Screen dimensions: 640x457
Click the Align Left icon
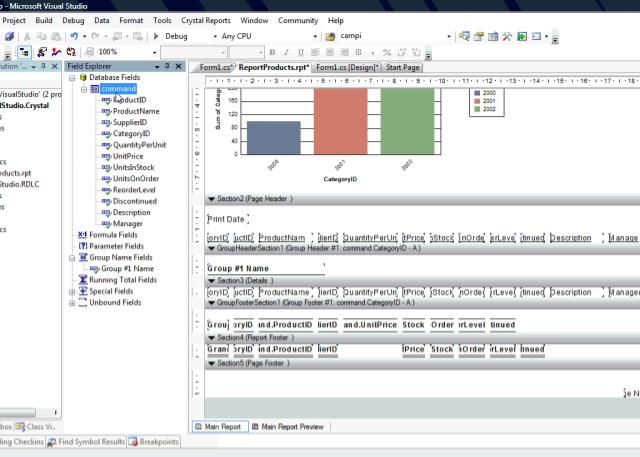click(x=315, y=52)
